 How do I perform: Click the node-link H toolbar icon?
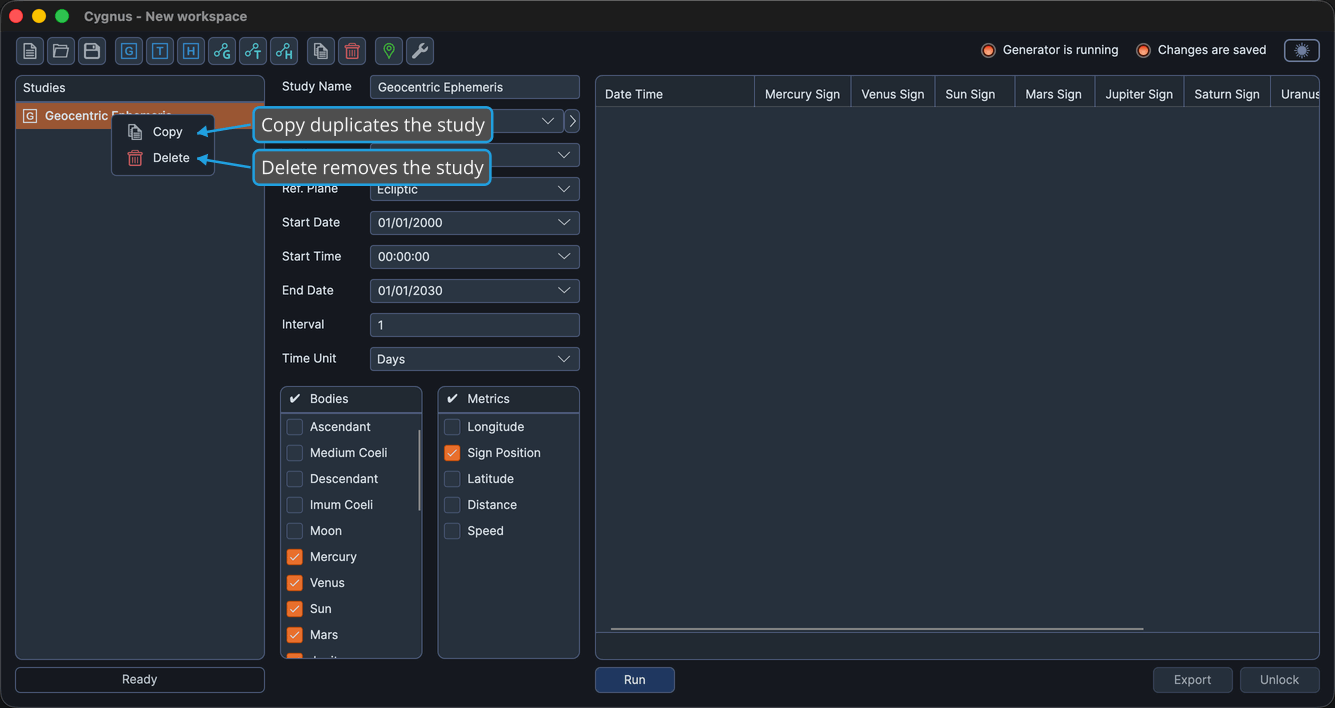(284, 51)
